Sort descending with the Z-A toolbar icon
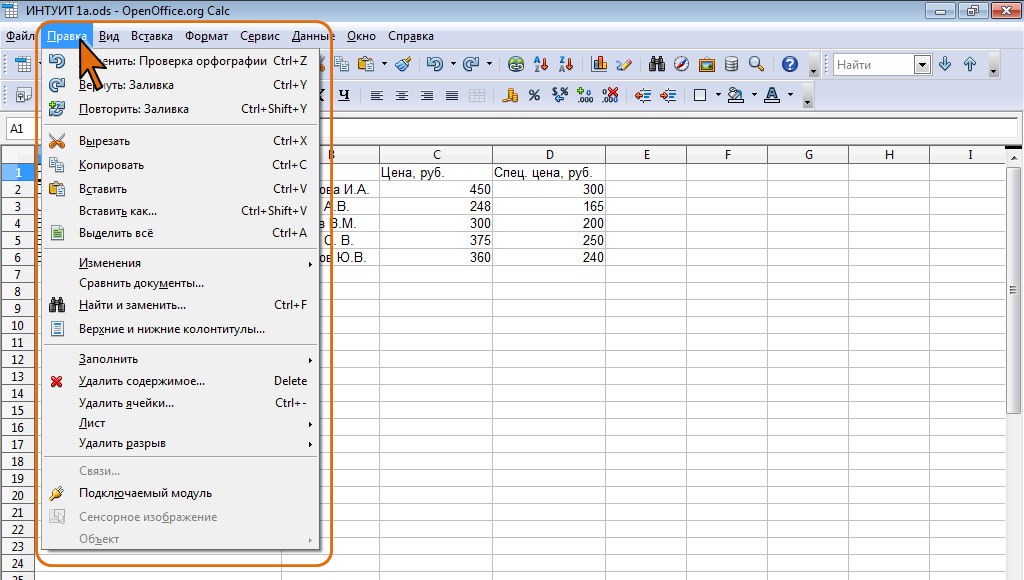This screenshot has height=580, width=1024. pos(566,64)
